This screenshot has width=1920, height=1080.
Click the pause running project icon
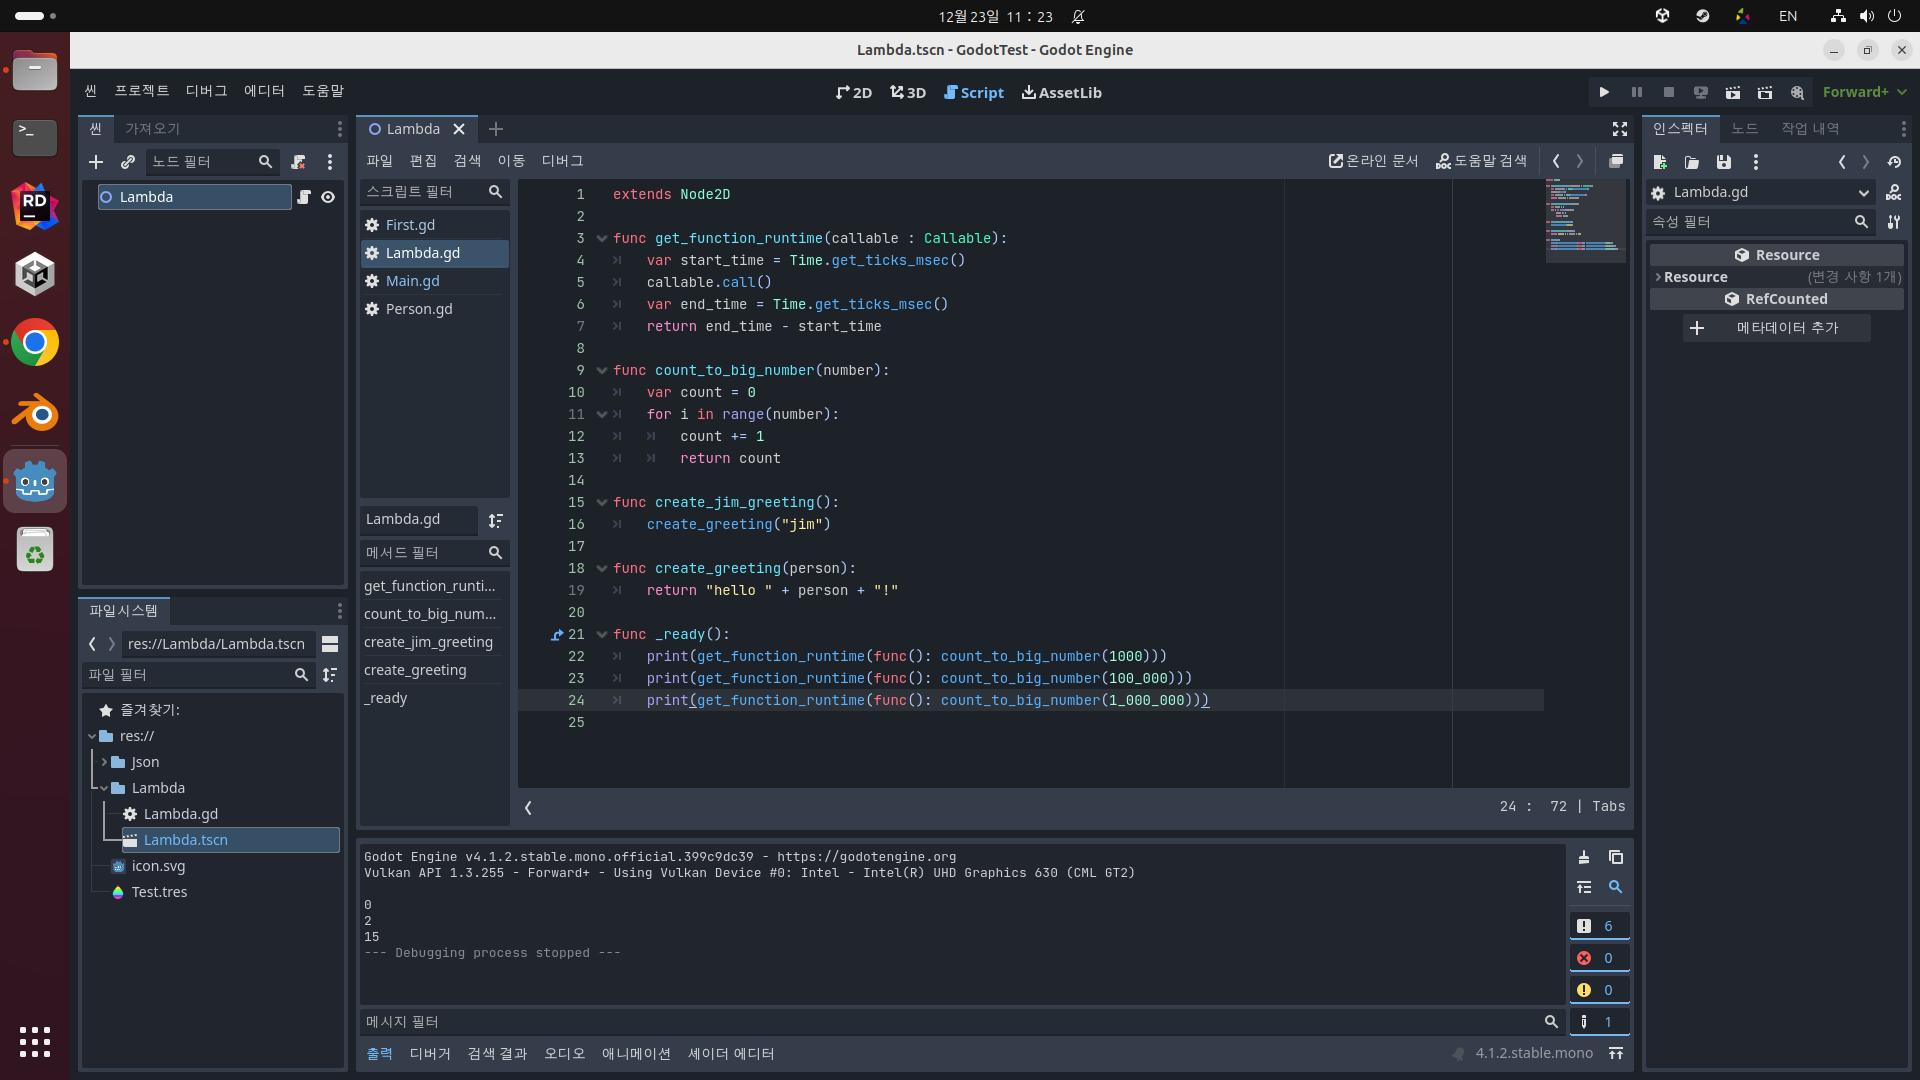pos(1637,92)
